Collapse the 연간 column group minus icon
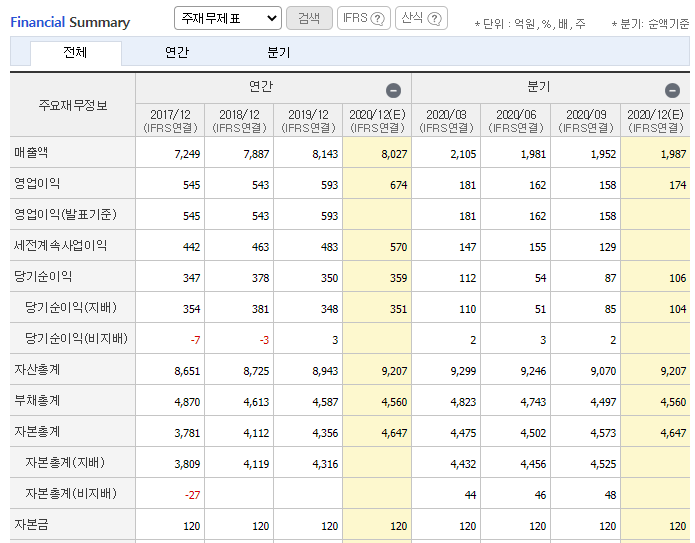The width and height of the screenshot is (695, 543). point(393,90)
